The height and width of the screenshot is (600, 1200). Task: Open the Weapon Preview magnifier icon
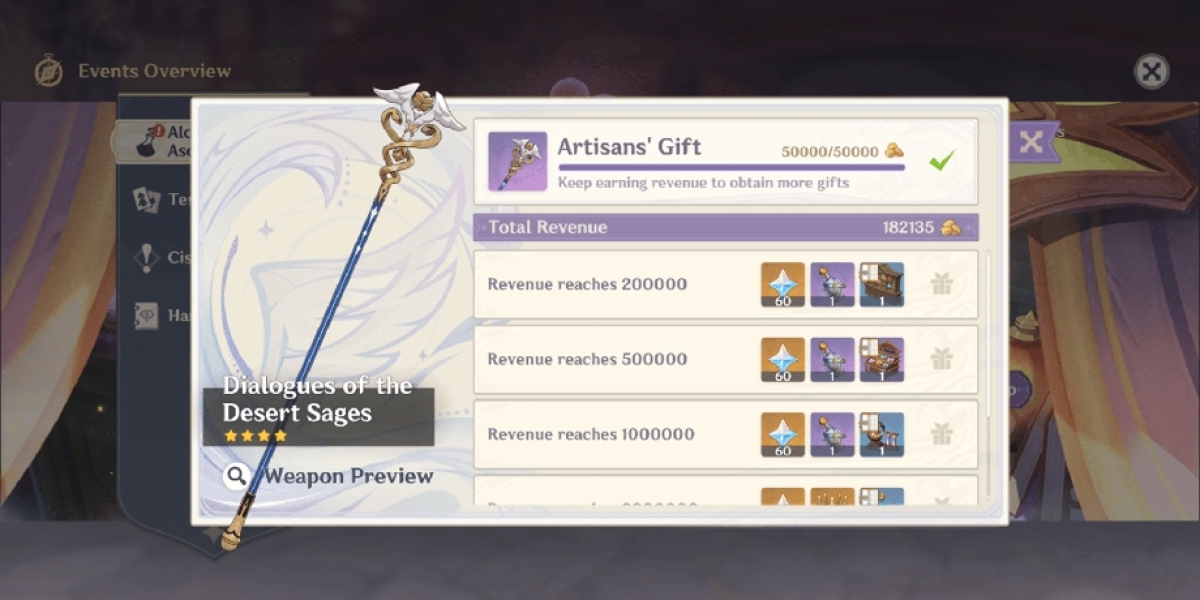236,476
